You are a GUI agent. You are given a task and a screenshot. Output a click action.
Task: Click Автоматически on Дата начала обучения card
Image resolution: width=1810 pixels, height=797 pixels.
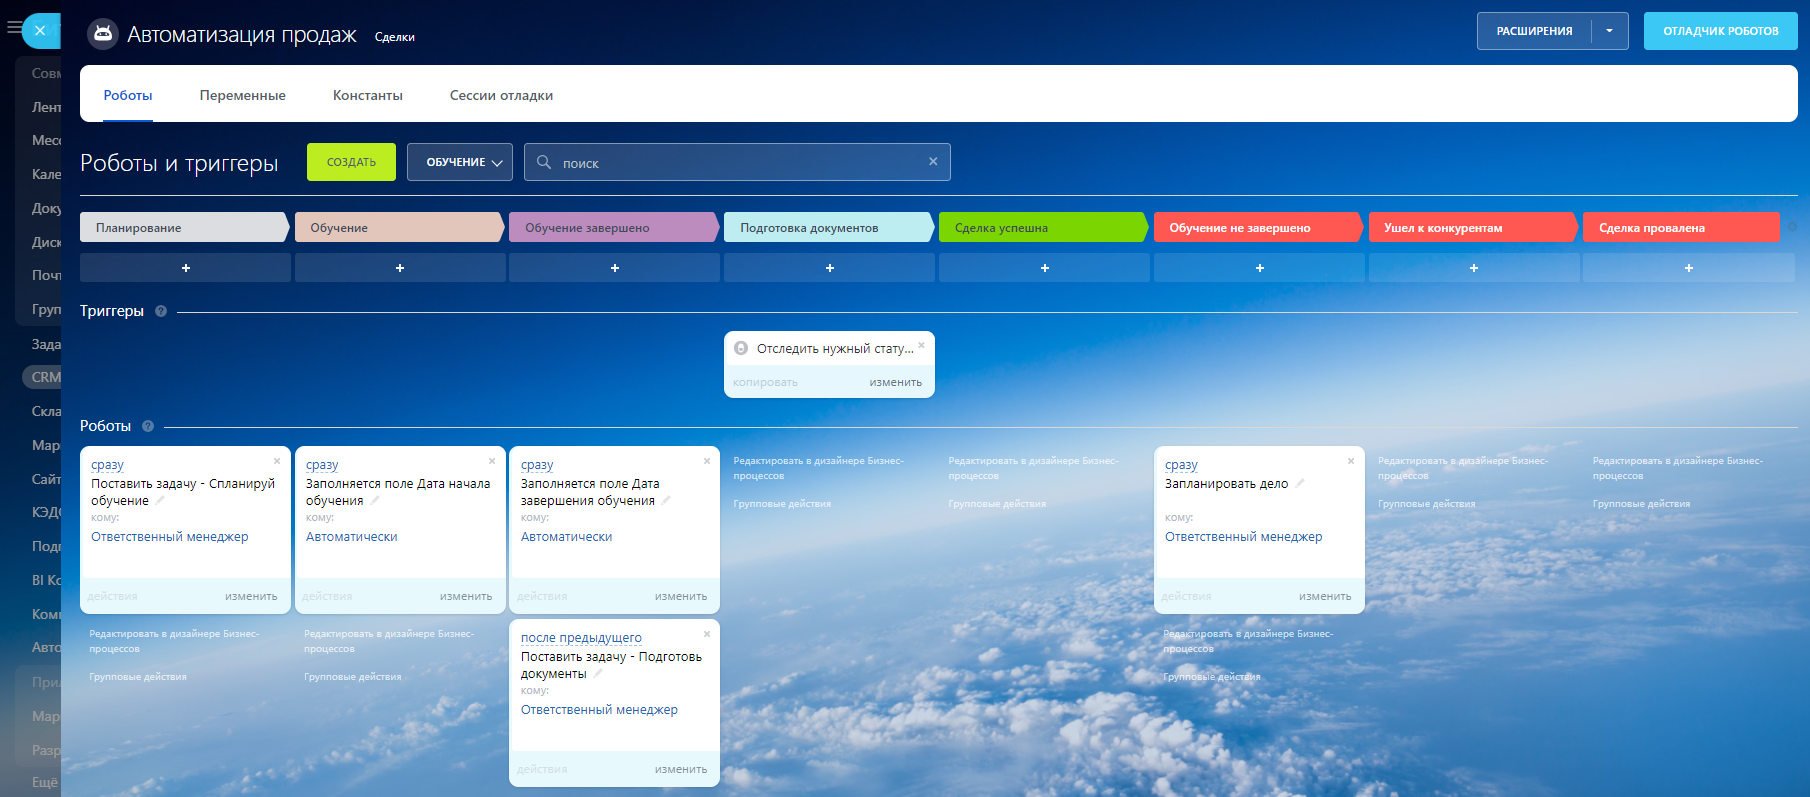[x=352, y=537]
